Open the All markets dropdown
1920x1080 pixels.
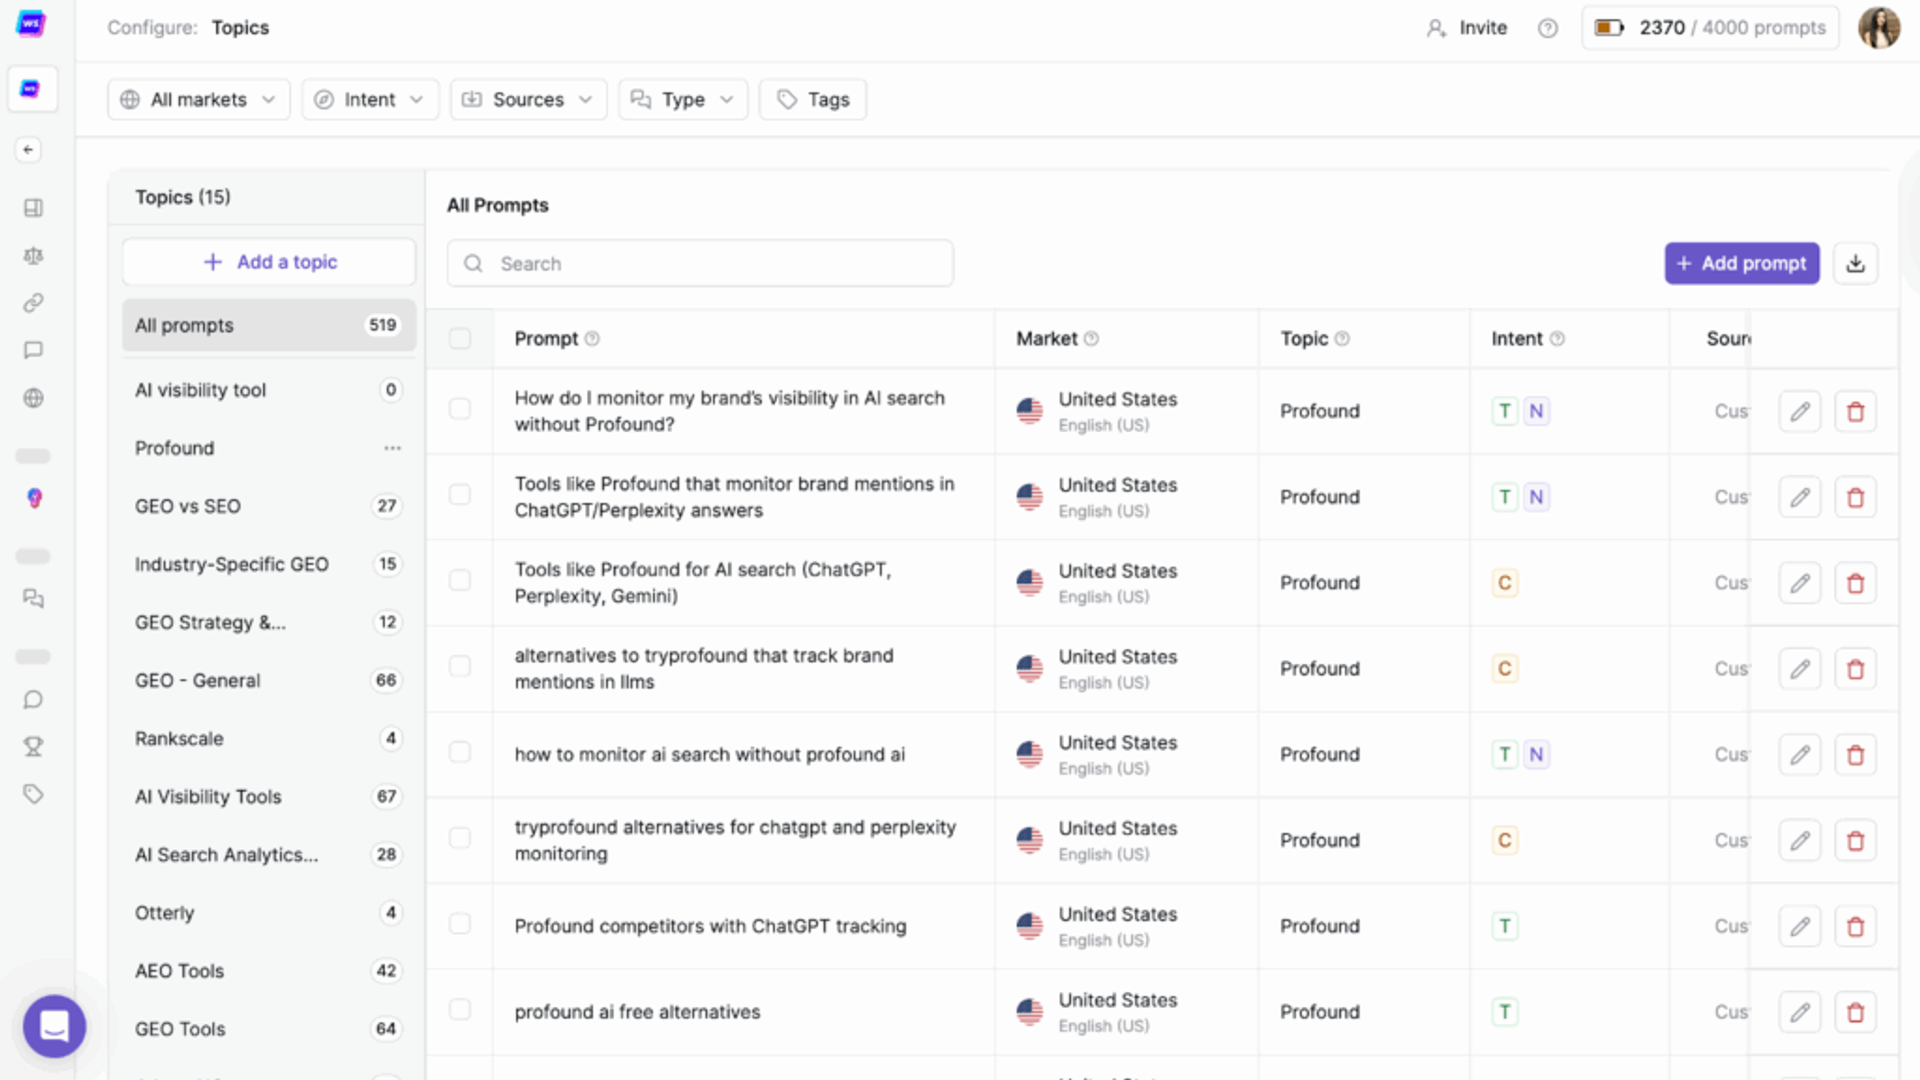[x=198, y=99]
